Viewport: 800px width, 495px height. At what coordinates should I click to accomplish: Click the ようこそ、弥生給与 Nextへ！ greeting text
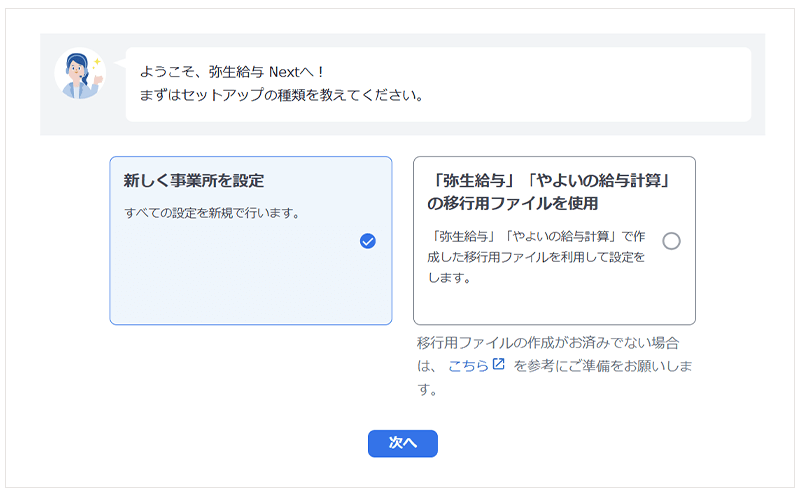[232, 72]
